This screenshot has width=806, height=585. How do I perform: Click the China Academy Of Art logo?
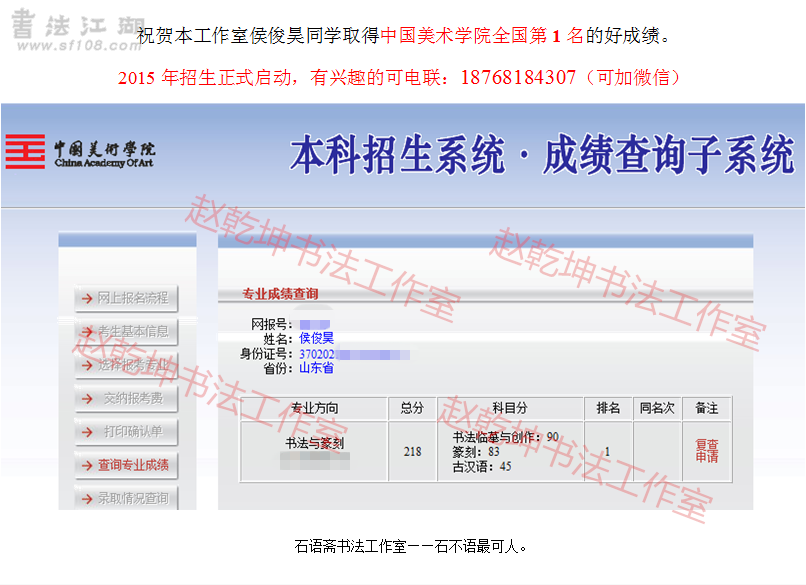coord(80,152)
